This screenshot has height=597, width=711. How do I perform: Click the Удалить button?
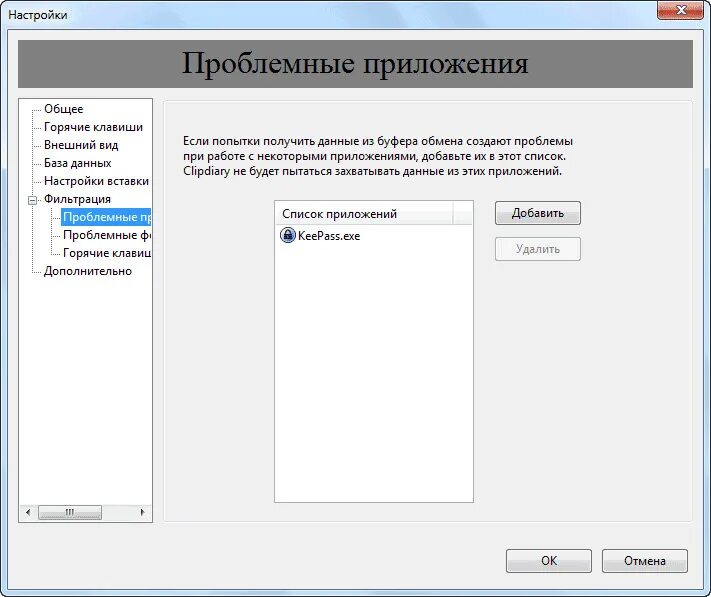[x=538, y=249]
